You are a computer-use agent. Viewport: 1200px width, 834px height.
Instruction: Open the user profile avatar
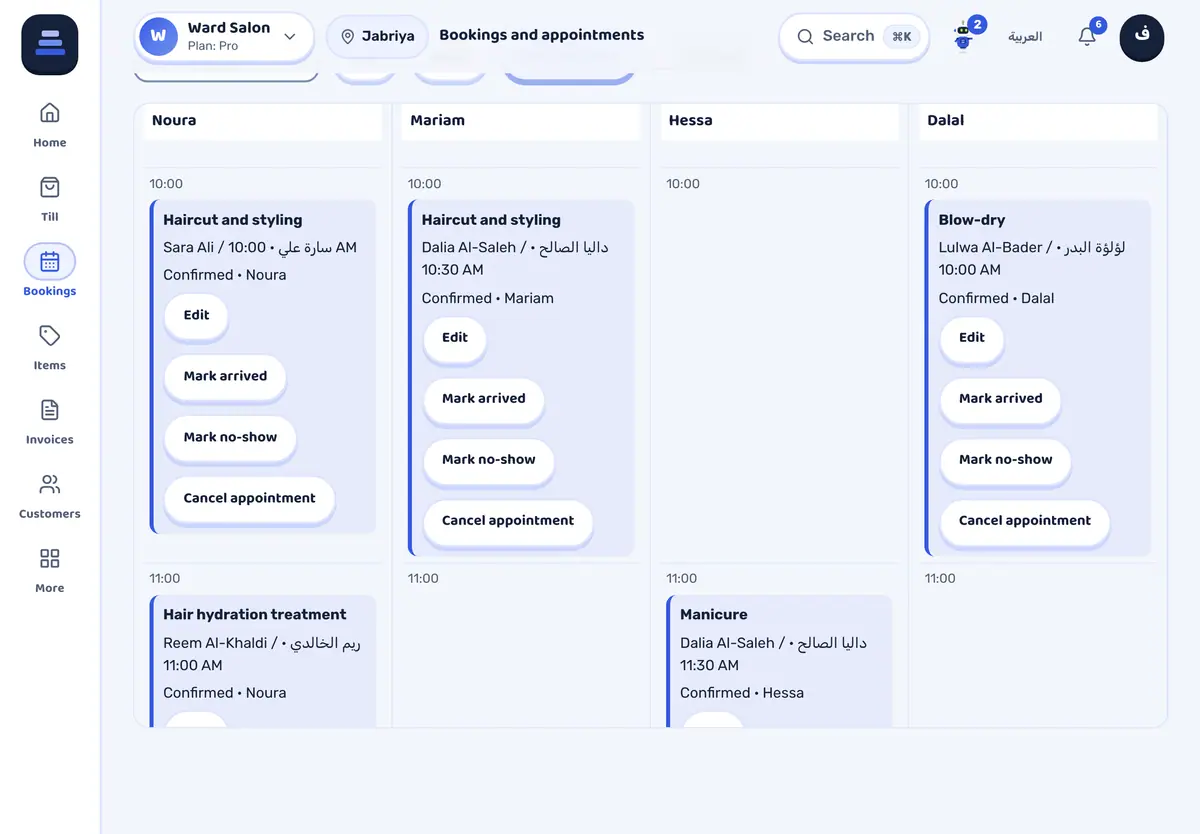tap(1142, 38)
